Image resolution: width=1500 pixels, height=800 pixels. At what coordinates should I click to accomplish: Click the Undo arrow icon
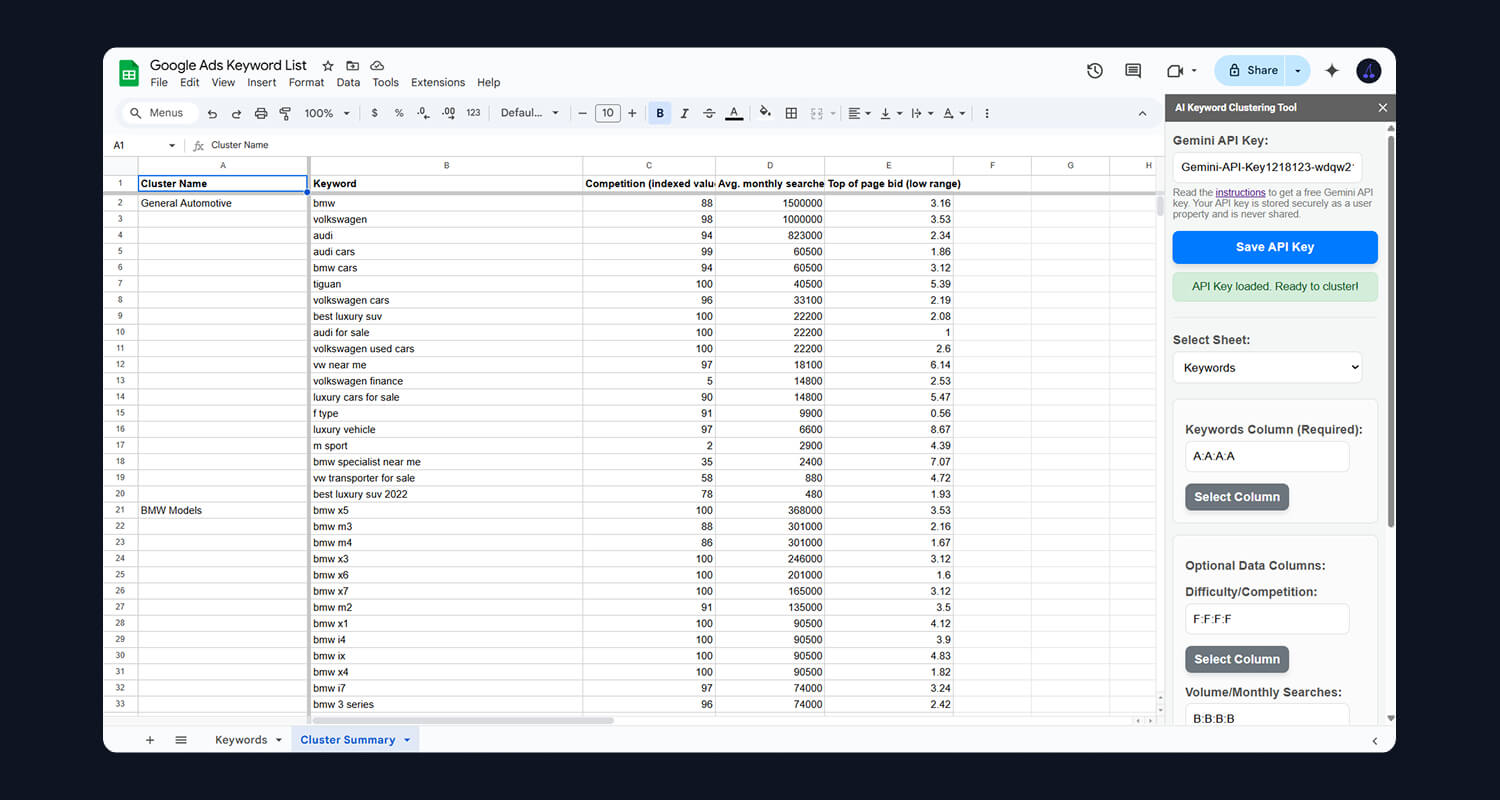[x=212, y=113]
